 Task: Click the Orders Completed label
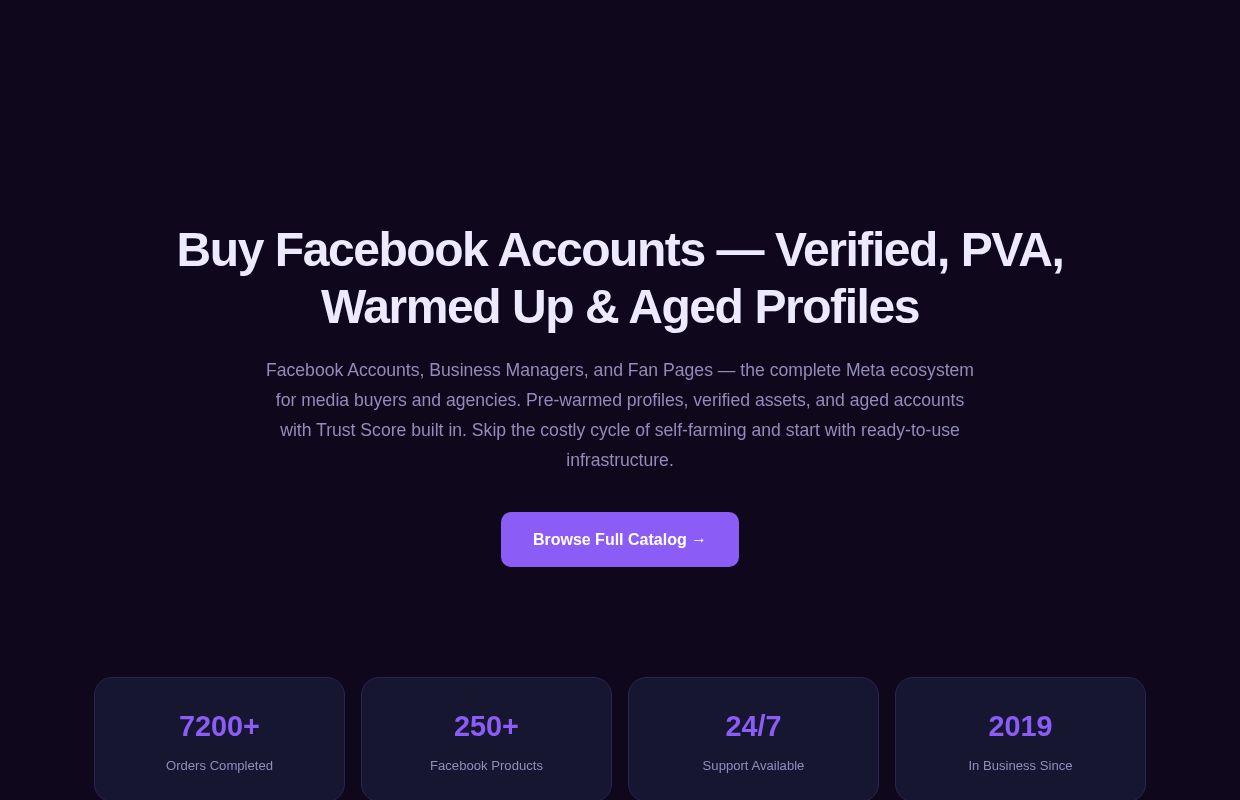pyautogui.click(x=219, y=765)
